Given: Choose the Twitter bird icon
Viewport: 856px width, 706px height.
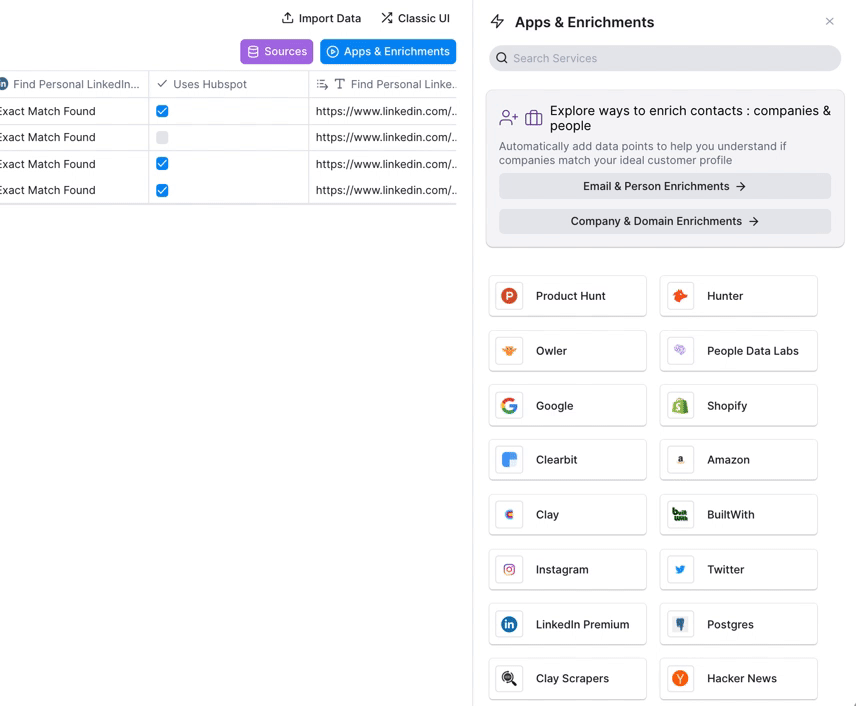Looking at the screenshot, I should (680, 569).
